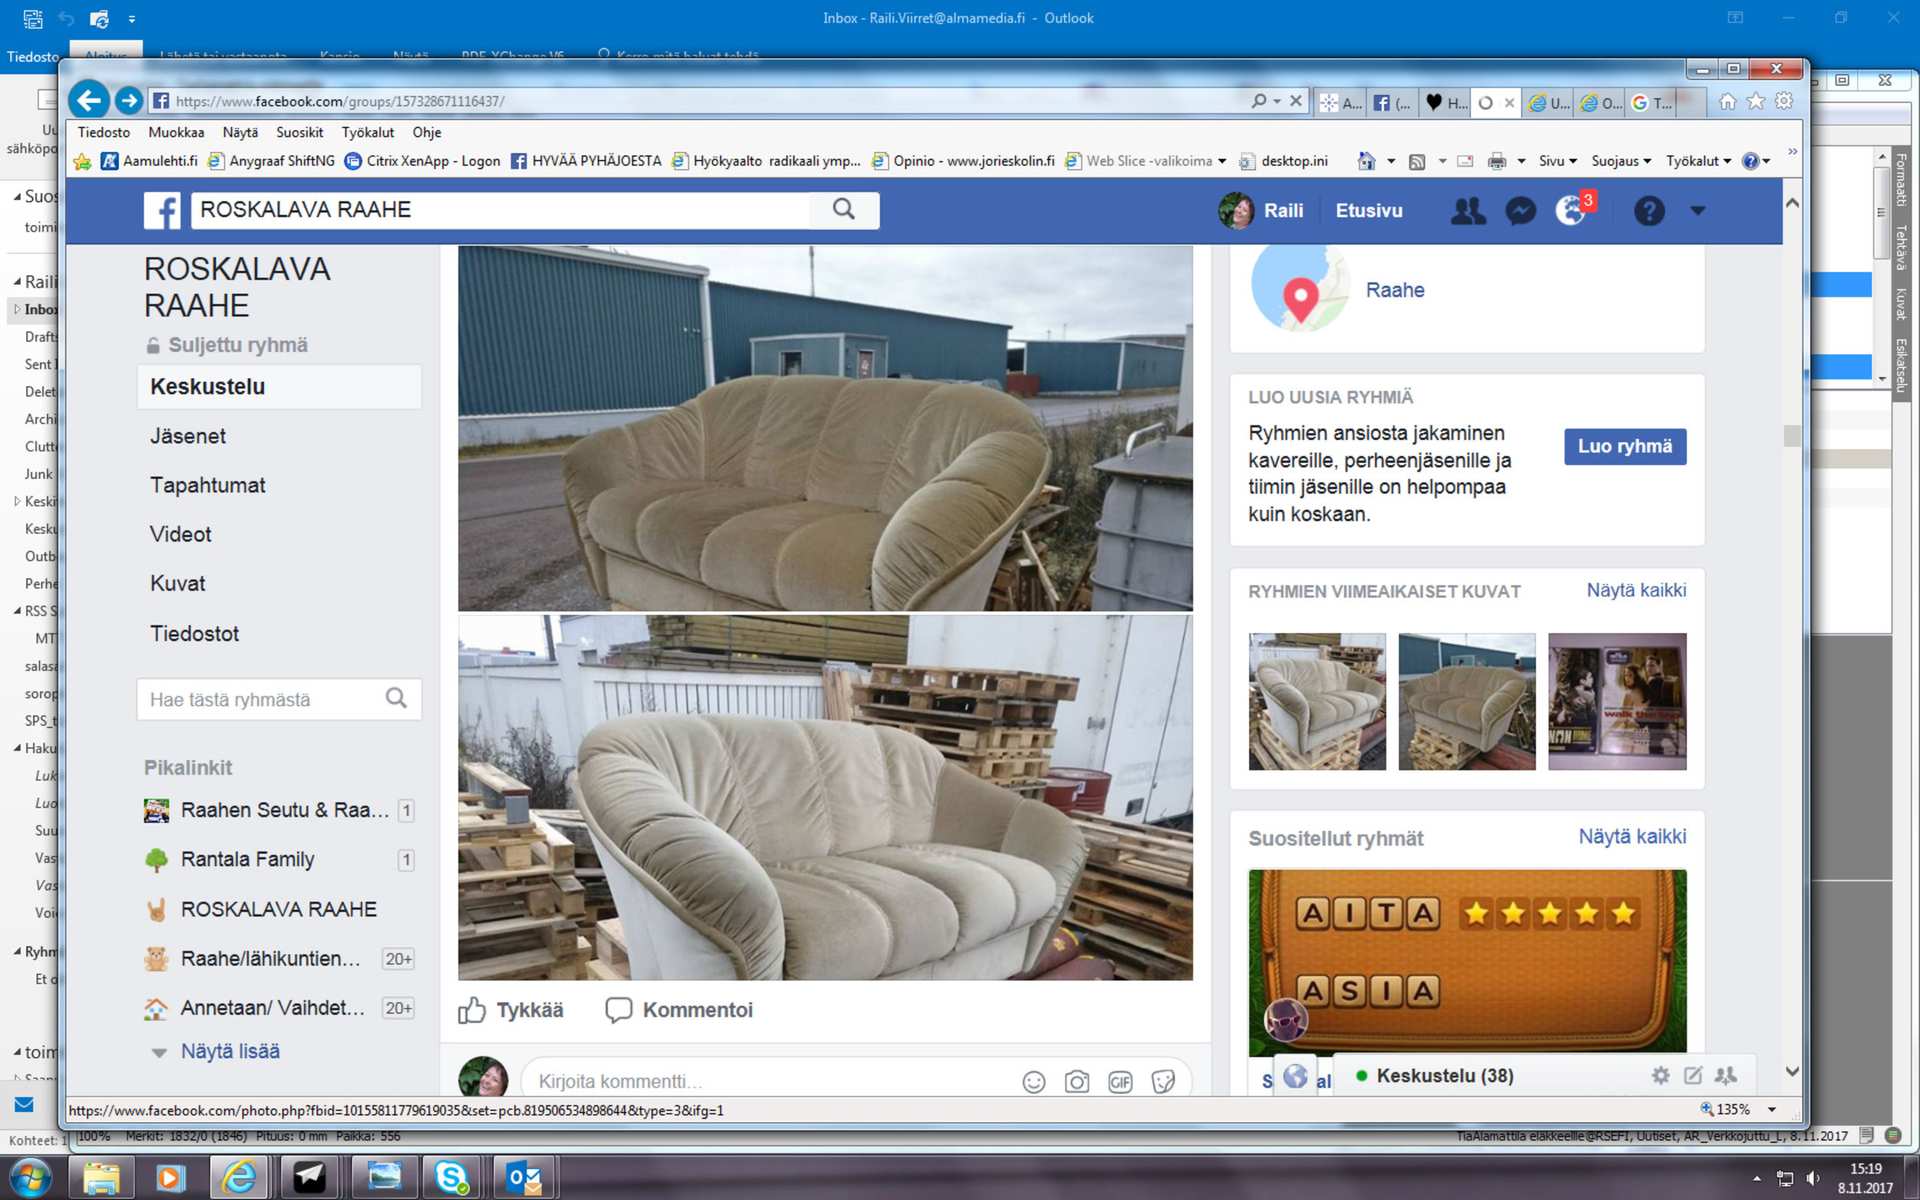Screen dimensions: 1920x1200
Task: Click the group search magnifier icon
Action: pos(396,698)
